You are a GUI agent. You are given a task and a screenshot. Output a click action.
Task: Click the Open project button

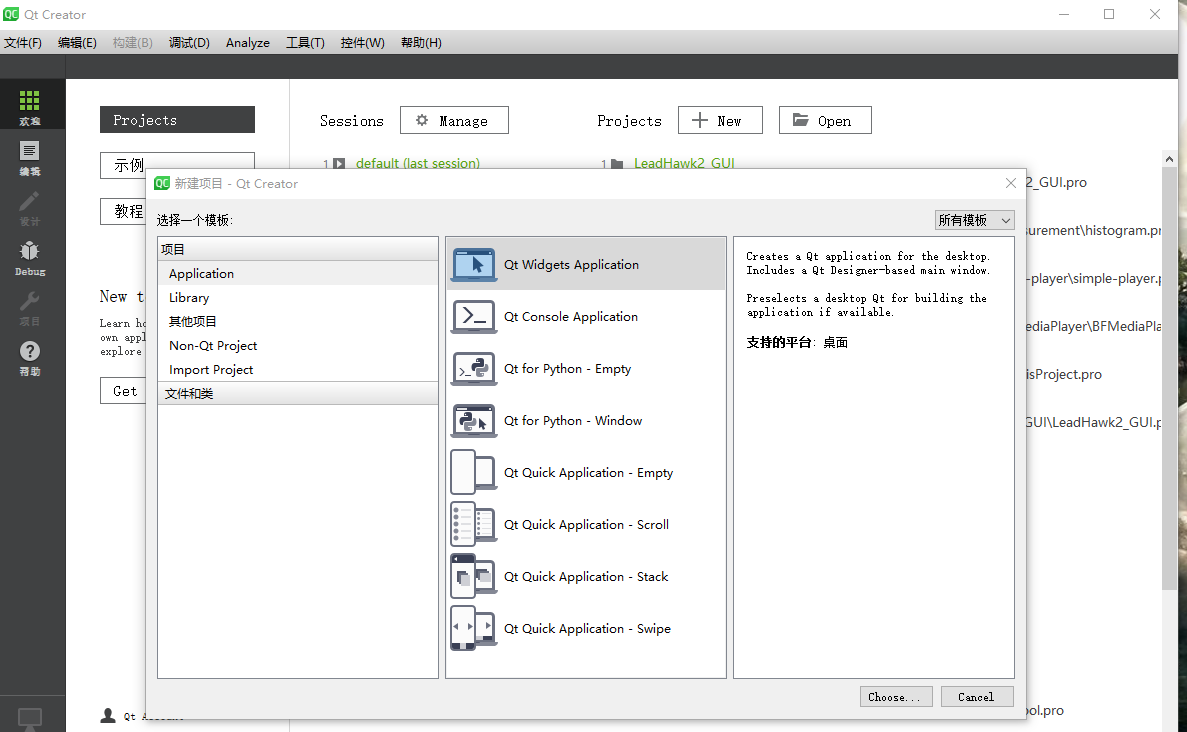coord(825,120)
